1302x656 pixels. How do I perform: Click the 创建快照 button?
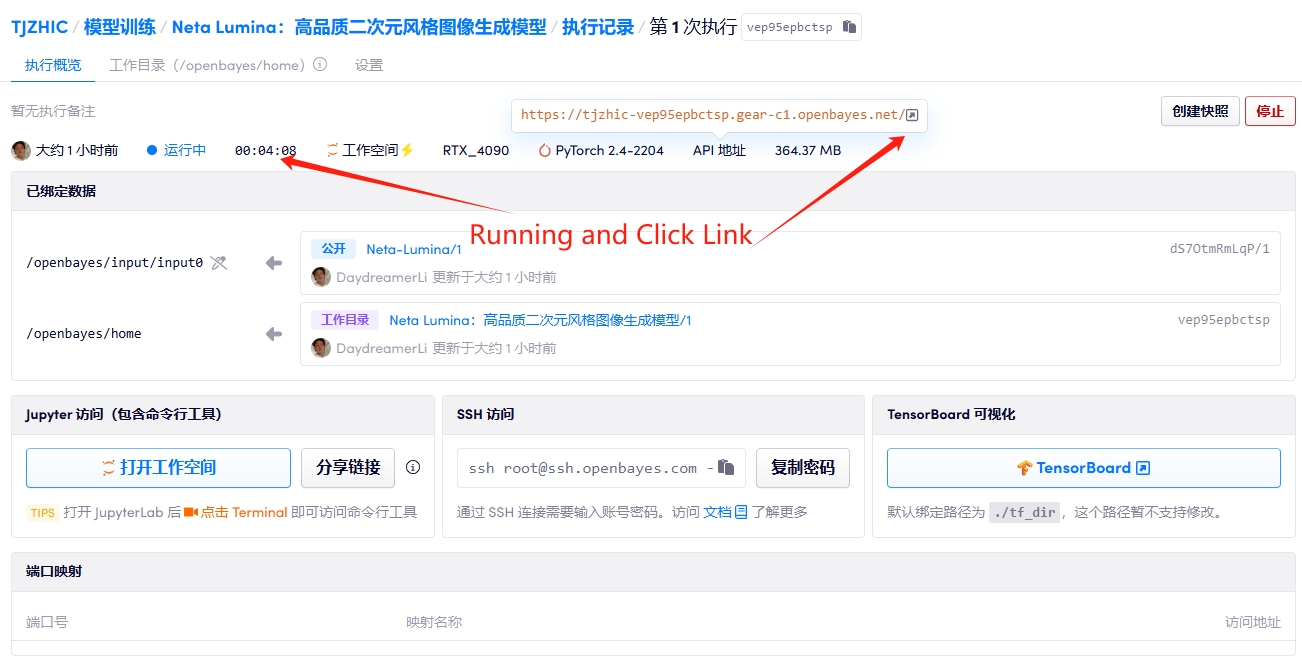[x=1200, y=111]
